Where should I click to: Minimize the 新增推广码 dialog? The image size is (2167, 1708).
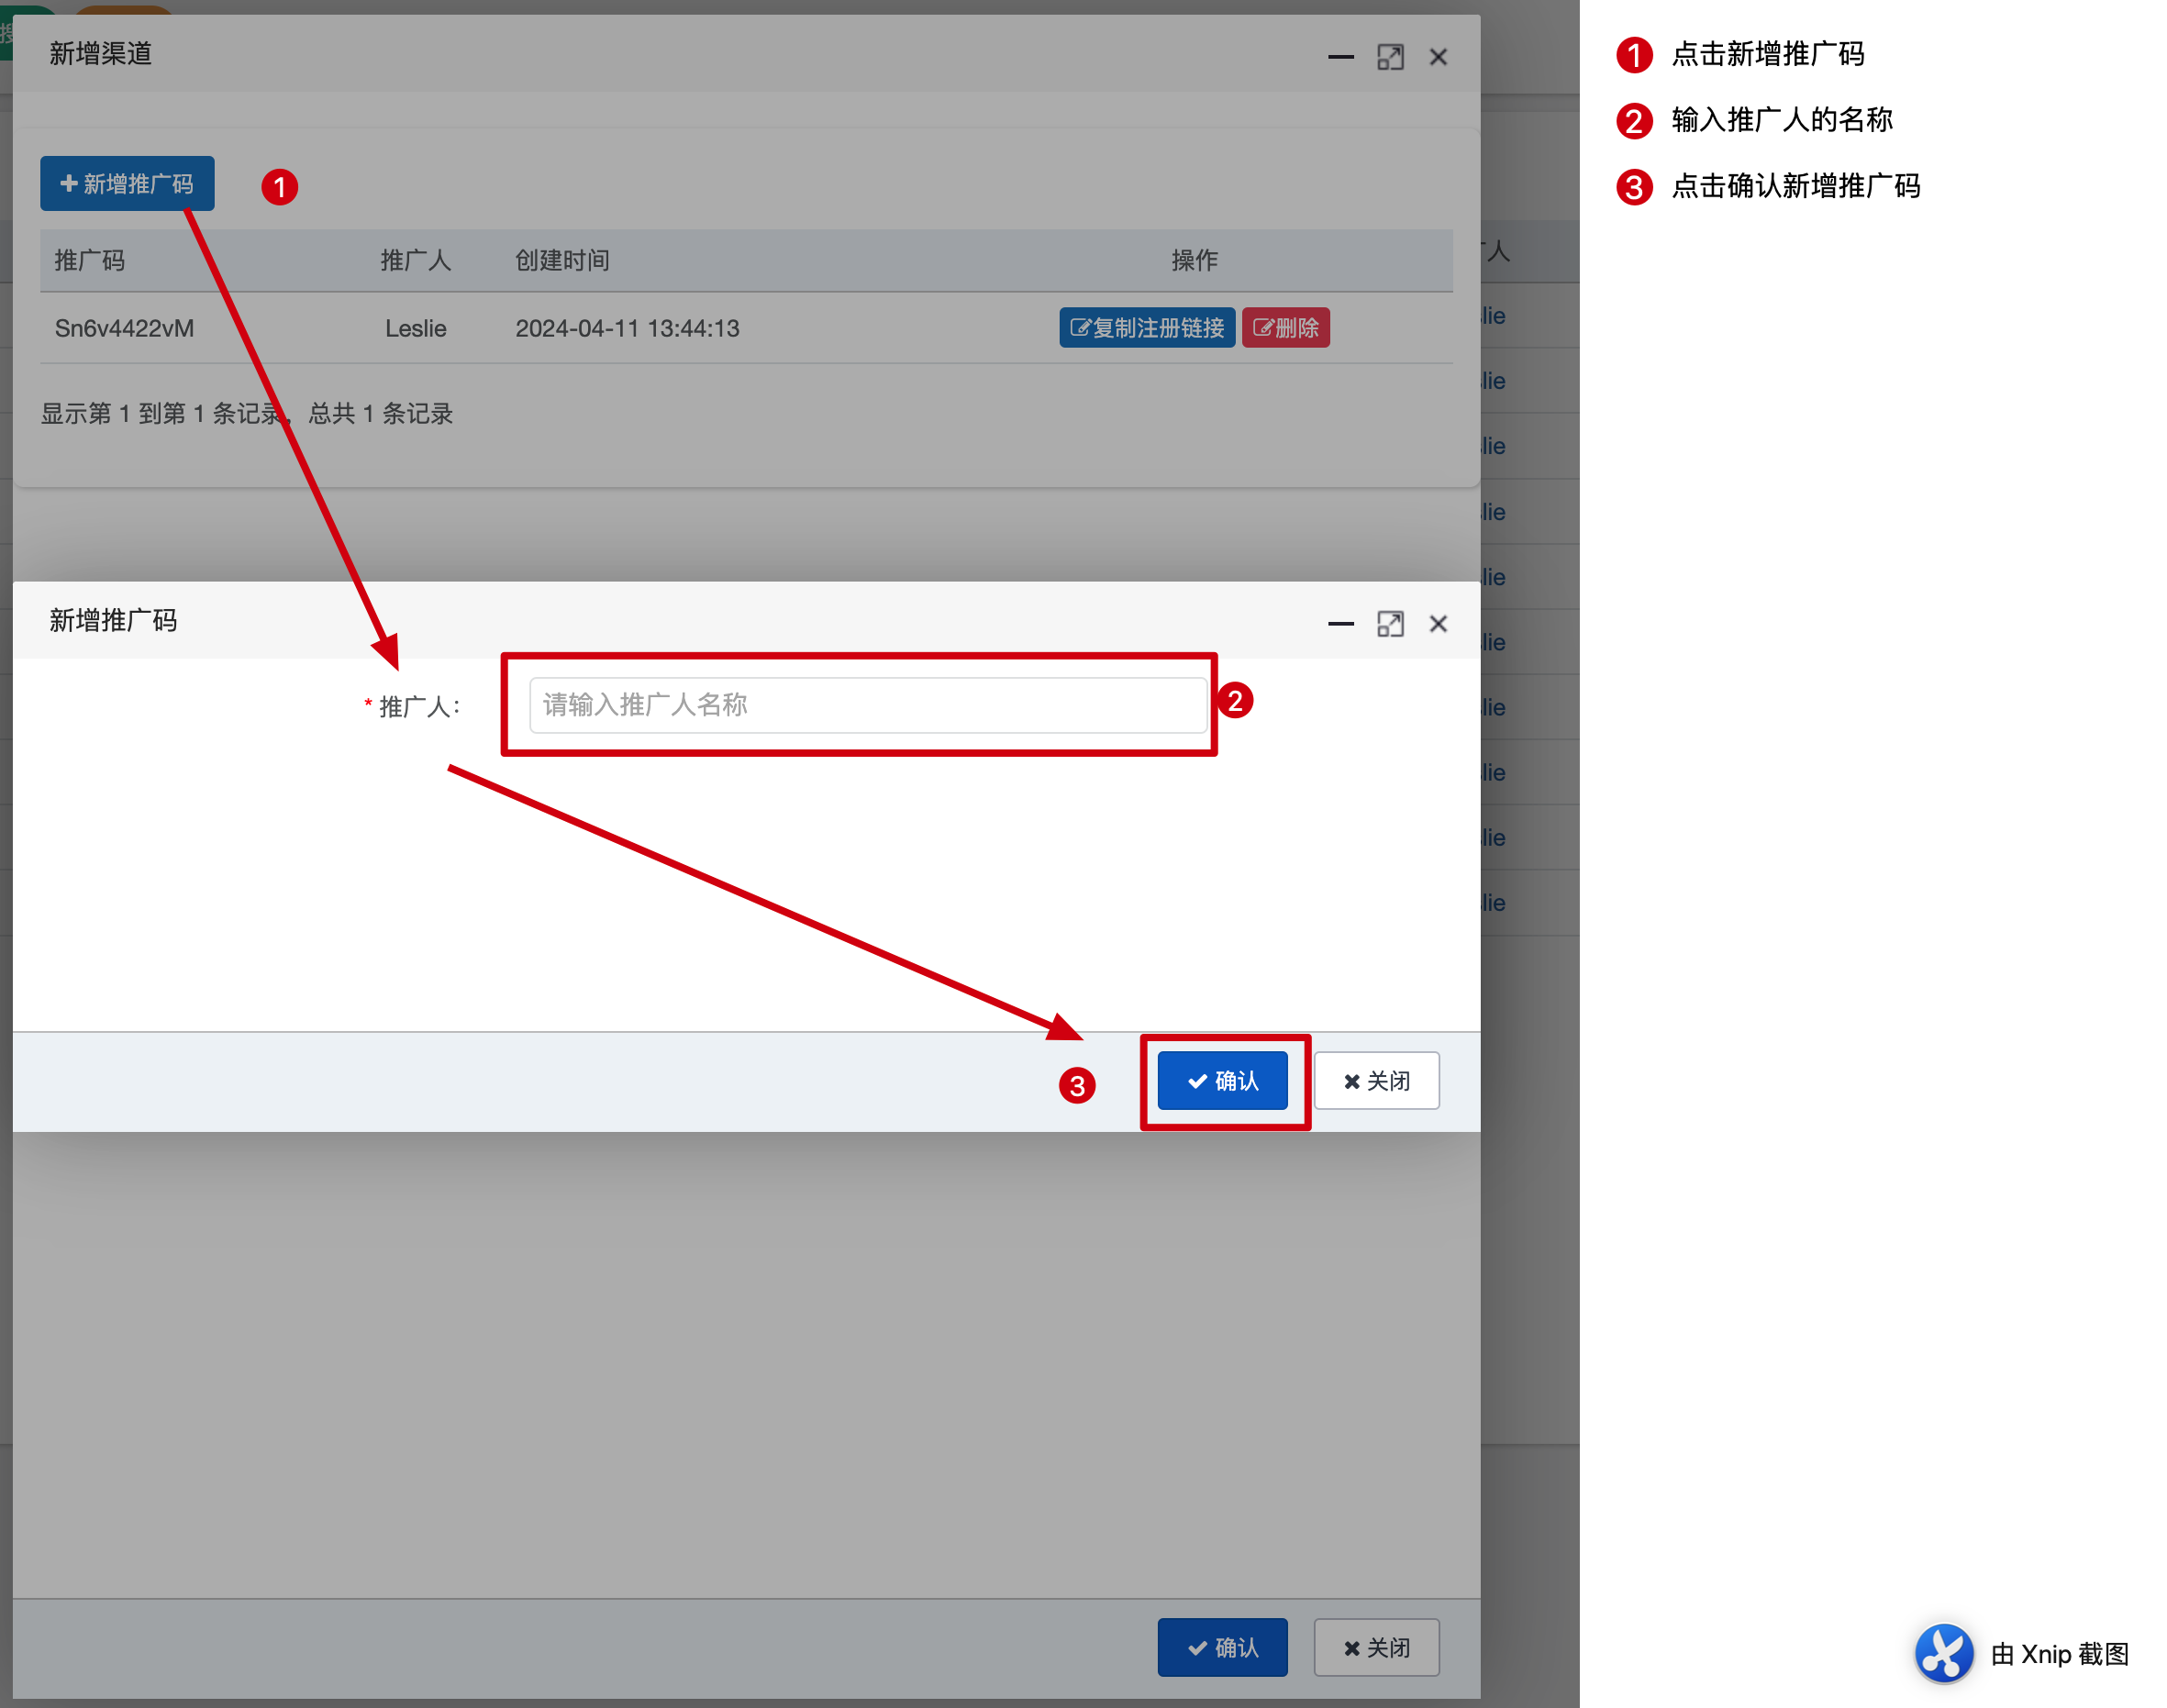coord(1340,624)
